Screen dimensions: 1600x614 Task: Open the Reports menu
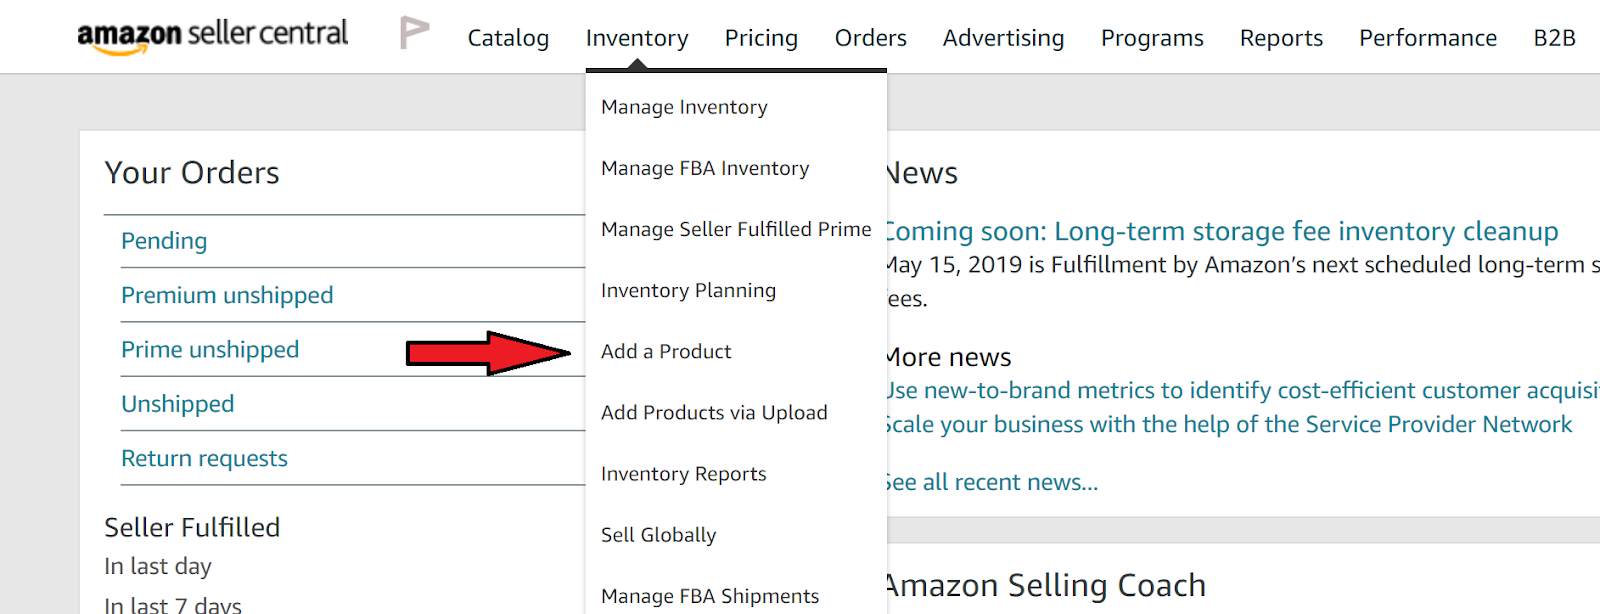pos(1281,38)
